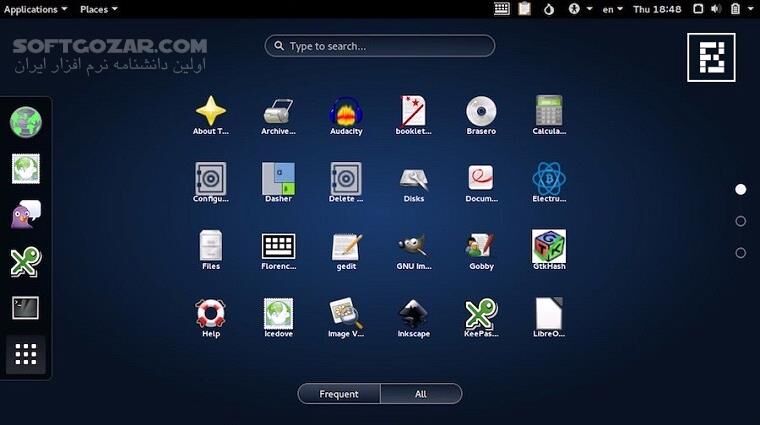Image resolution: width=760 pixels, height=425 pixels.
Task: Expand the en keyboard layout menu
Action: pos(612,9)
